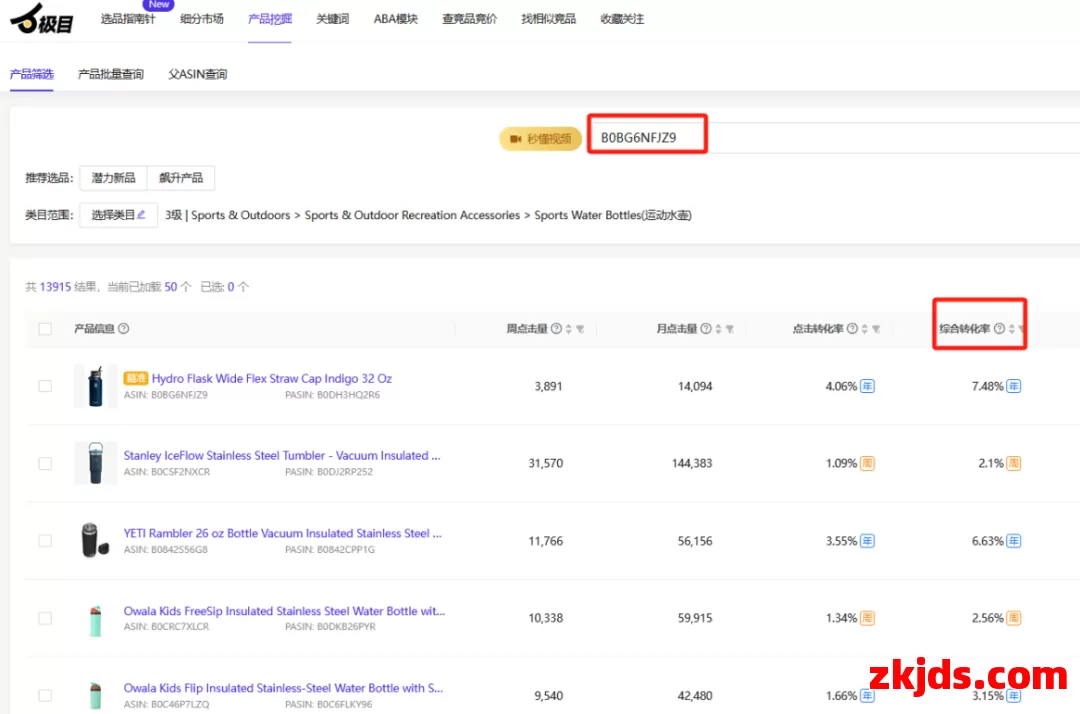Click the 潜力新品 recommendation button
1080x714 pixels.
pos(114,178)
